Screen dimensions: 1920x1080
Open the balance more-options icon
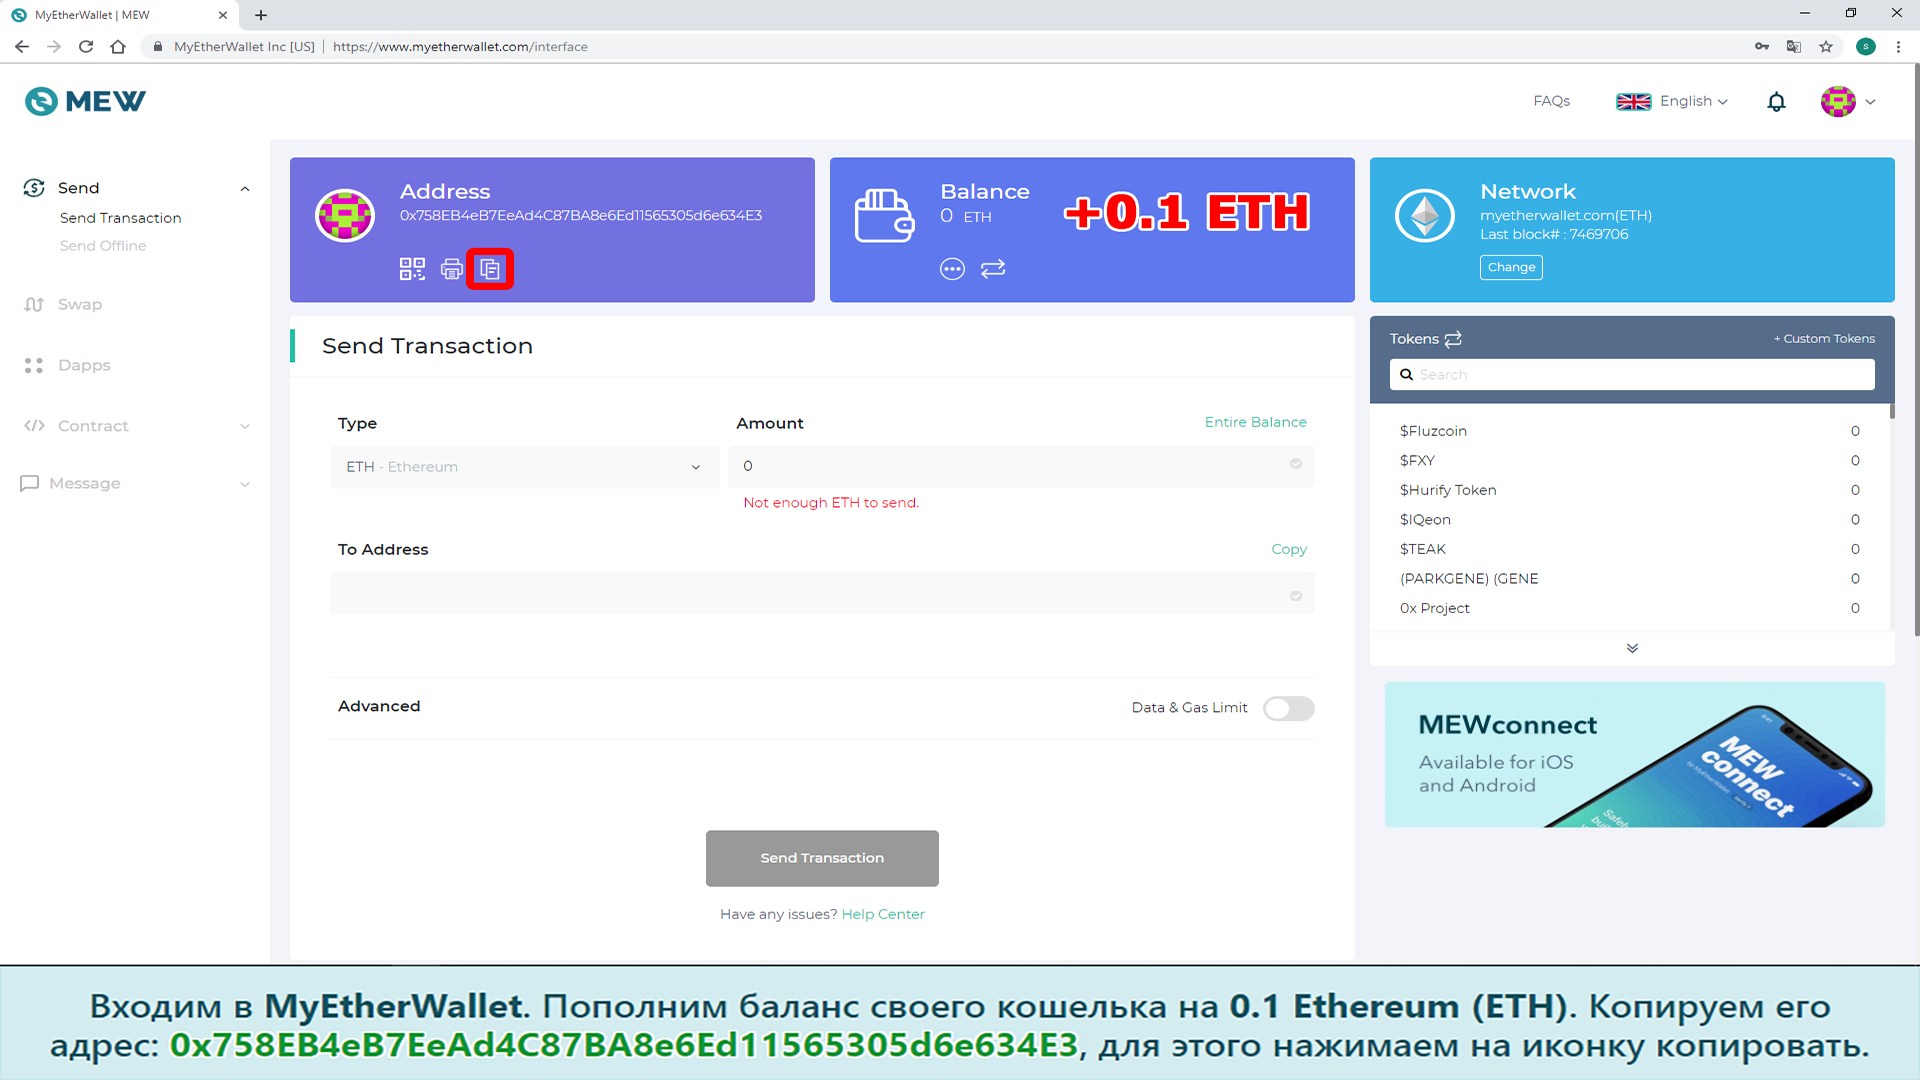(x=952, y=269)
